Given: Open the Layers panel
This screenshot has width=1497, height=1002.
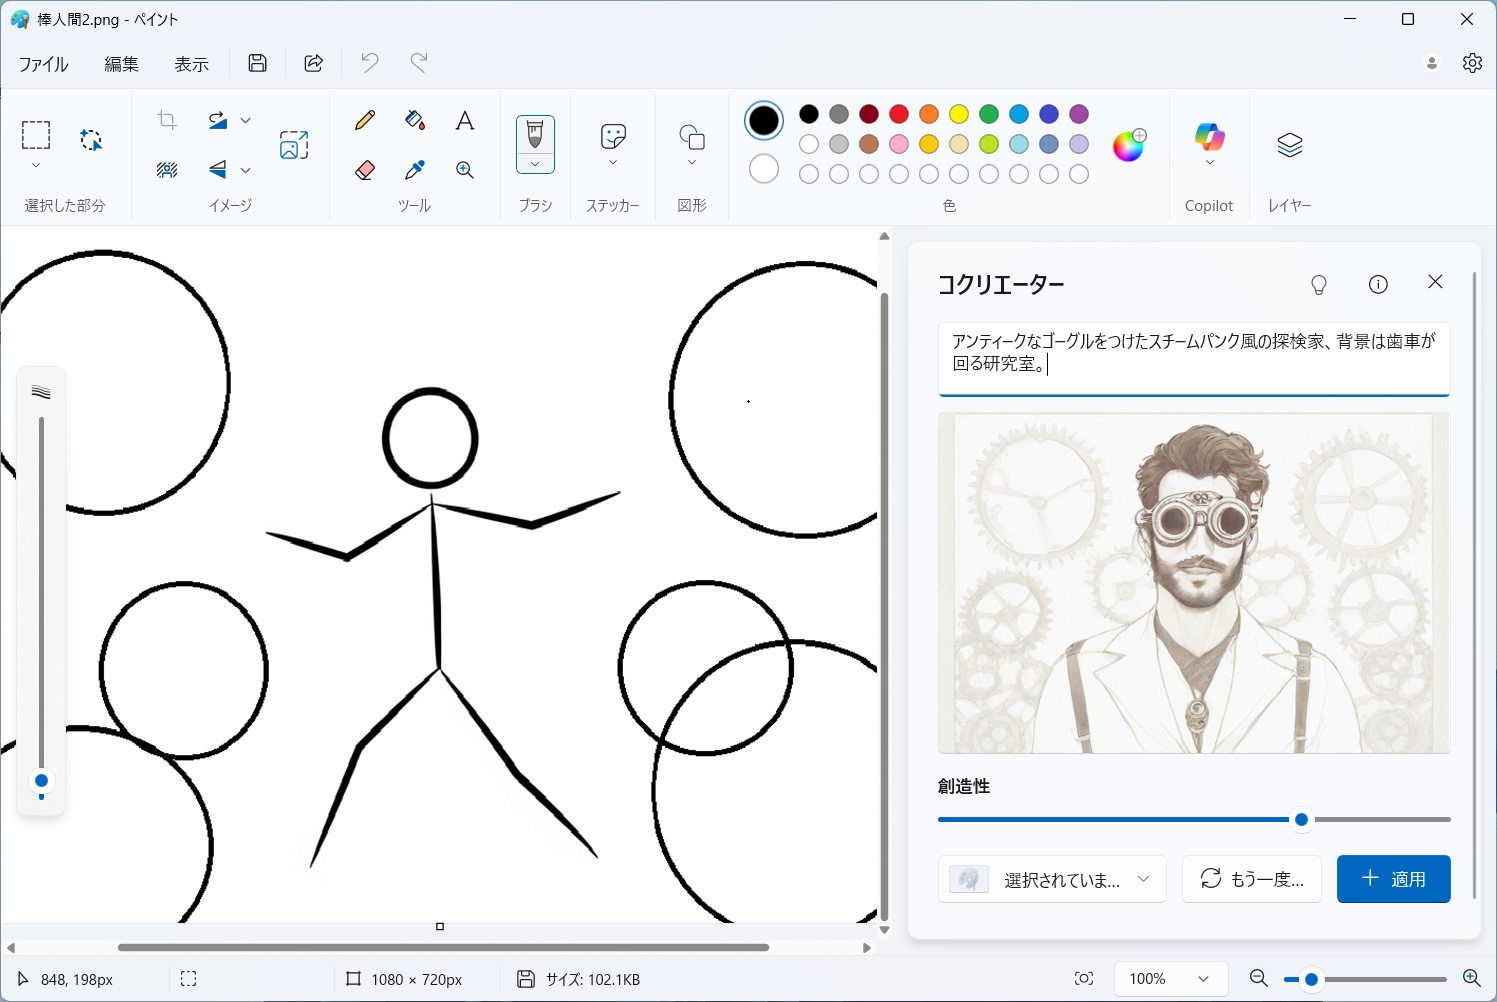Looking at the screenshot, I should 1289,146.
